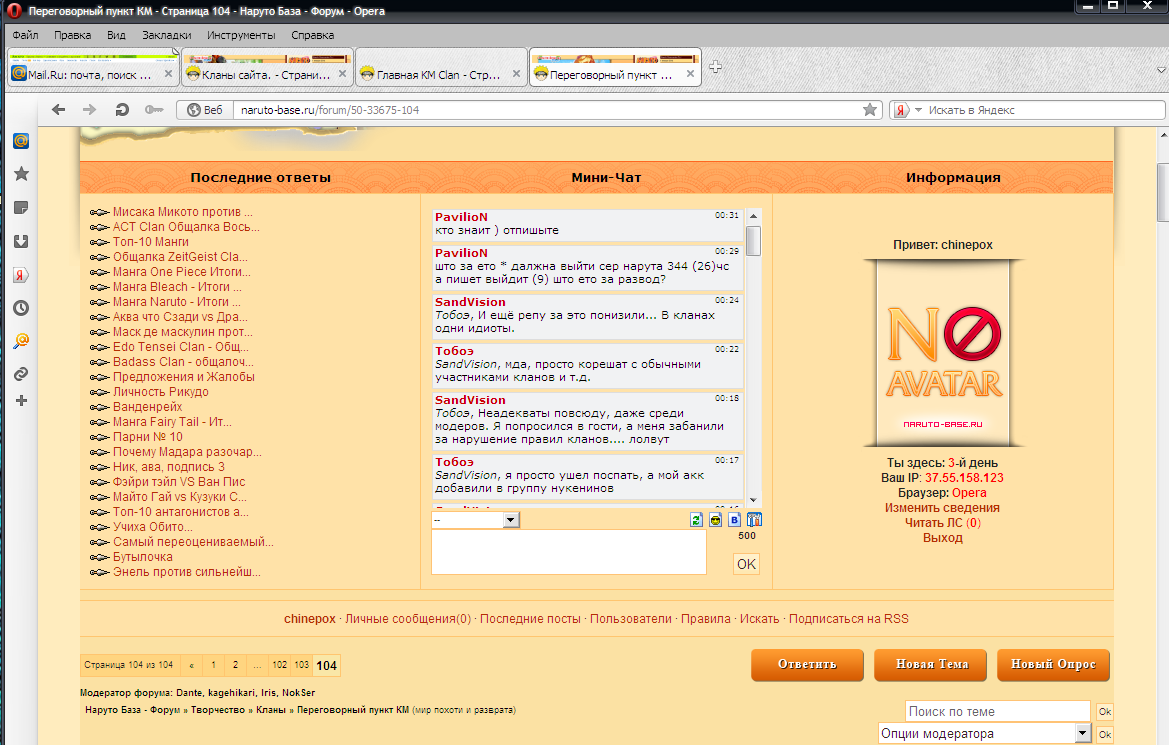This screenshot has width=1169, height=745.
Task: Open Последние посты link
Action: [x=530, y=619]
